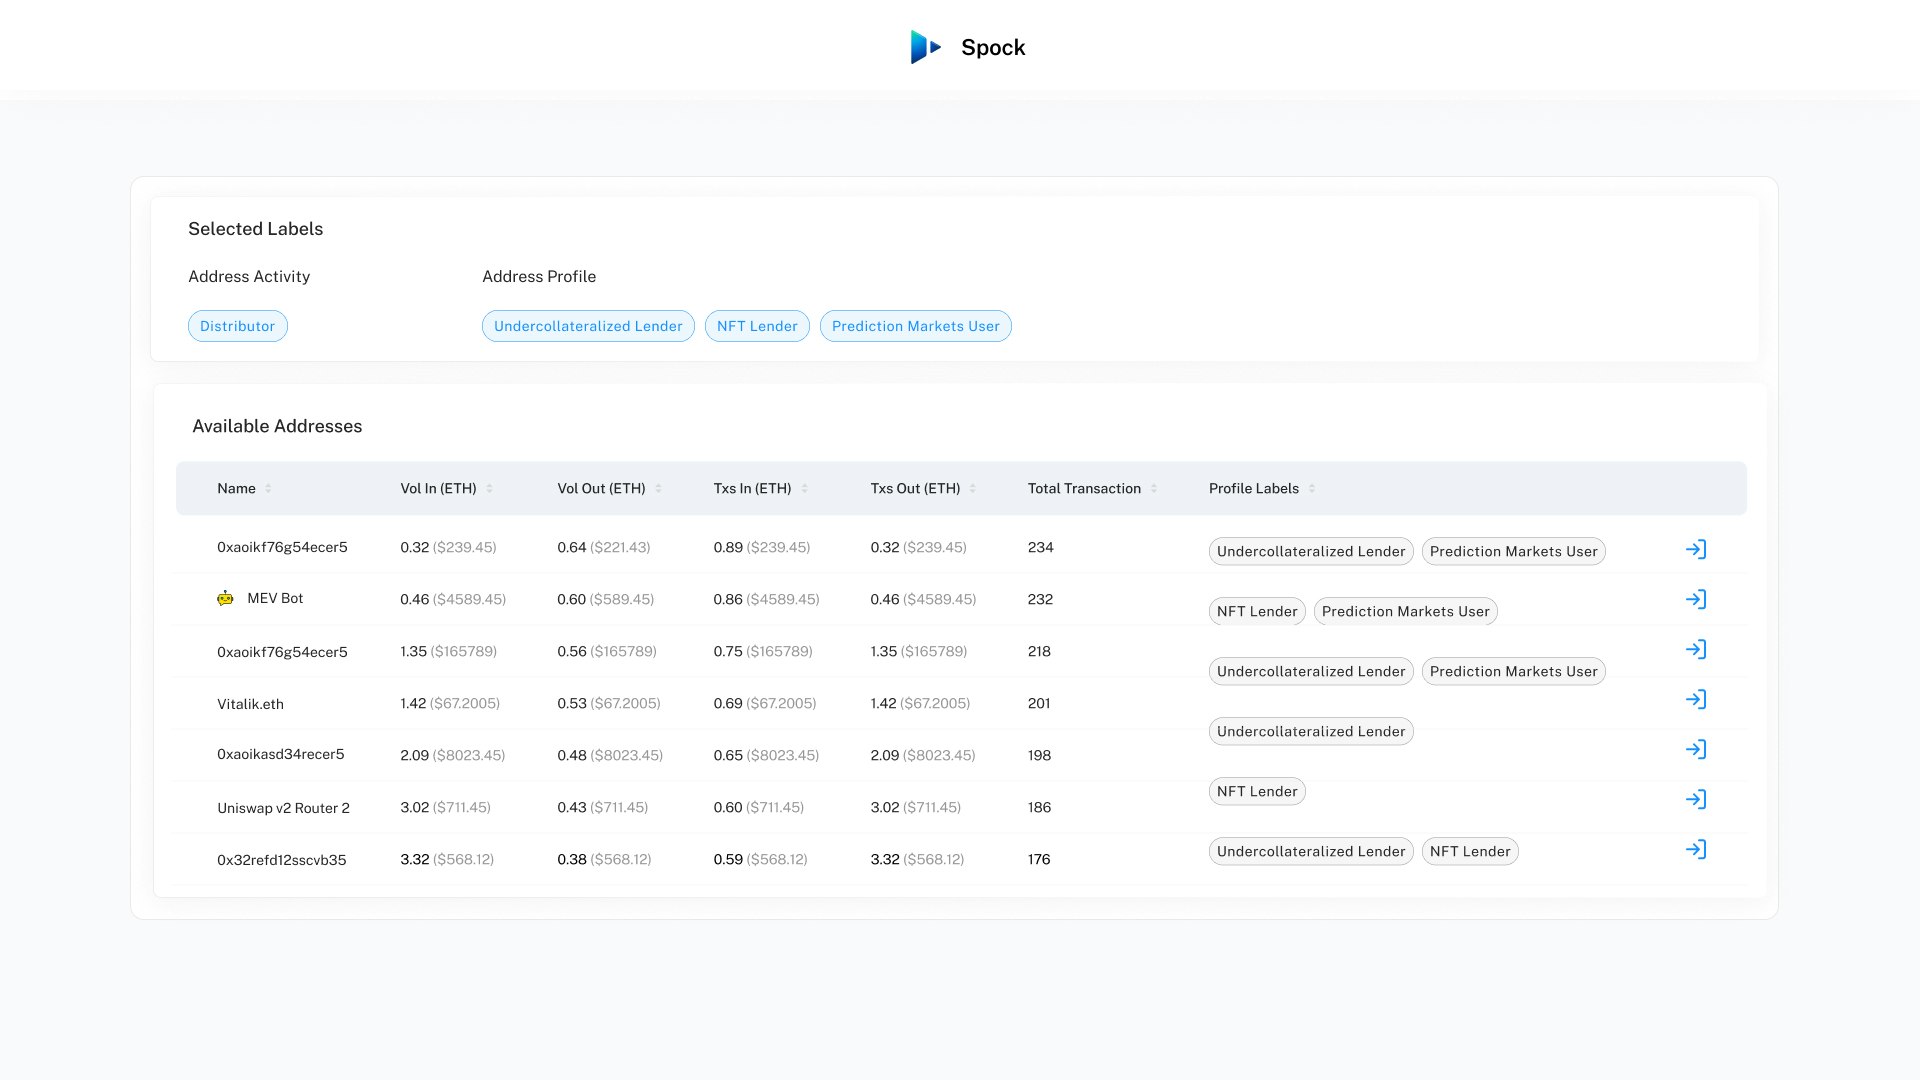Click total transaction value 176
The image size is (1920, 1080).
click(1039, 859)
